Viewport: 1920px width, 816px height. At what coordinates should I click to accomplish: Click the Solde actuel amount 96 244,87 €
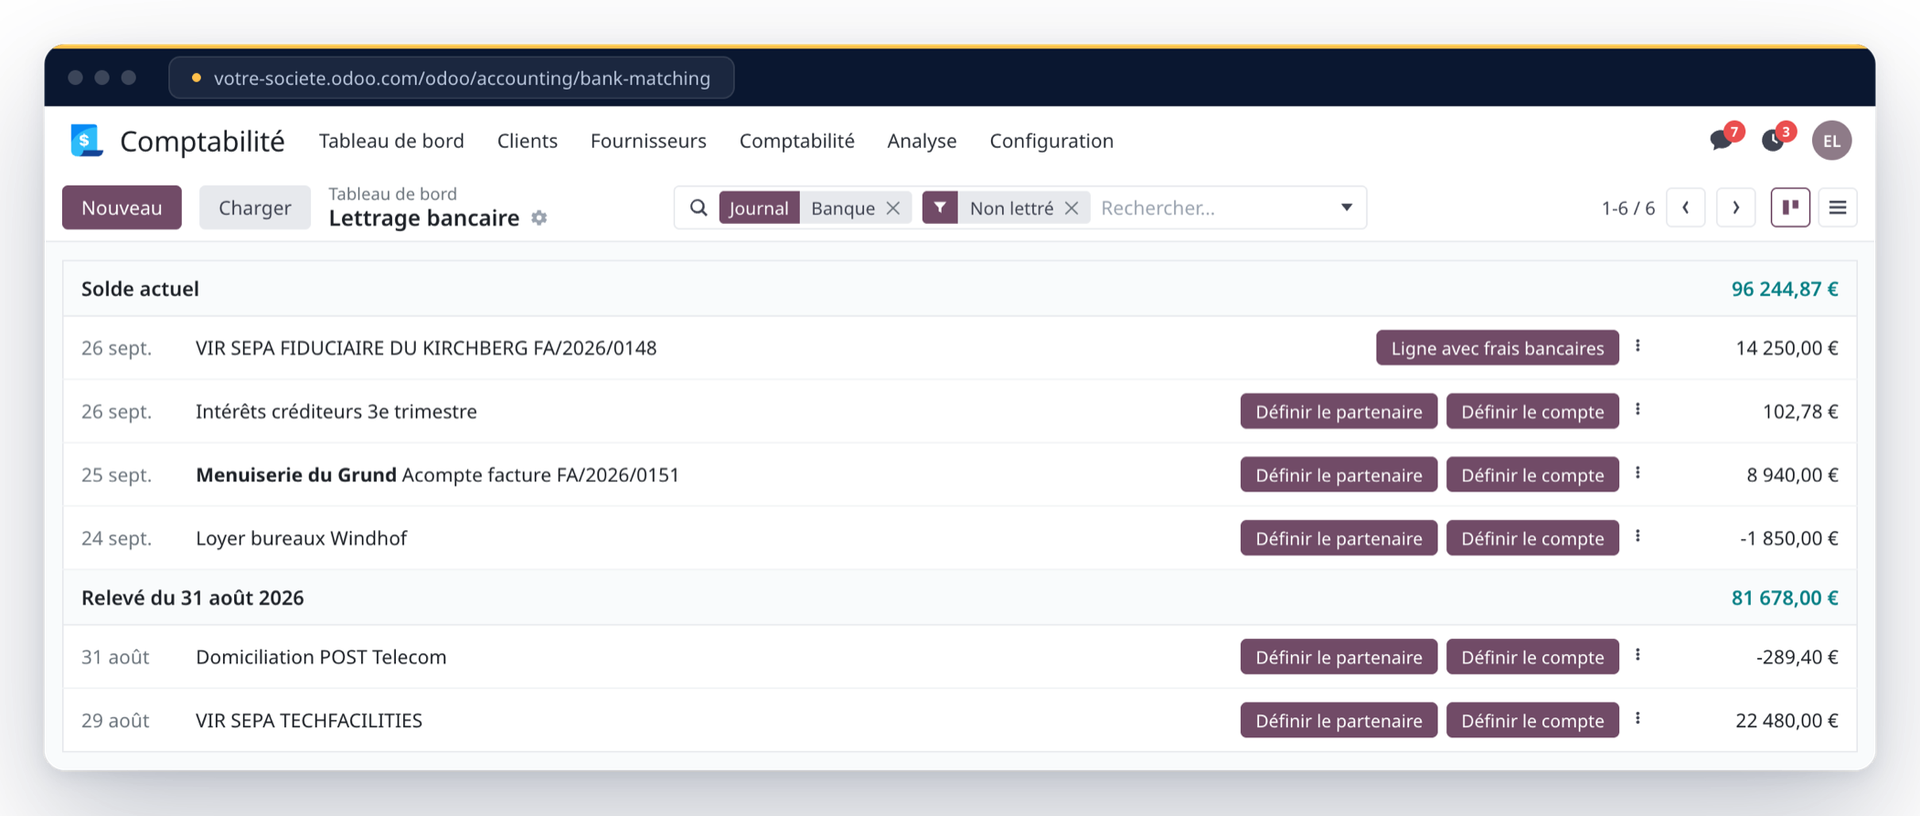point(1785,289)
